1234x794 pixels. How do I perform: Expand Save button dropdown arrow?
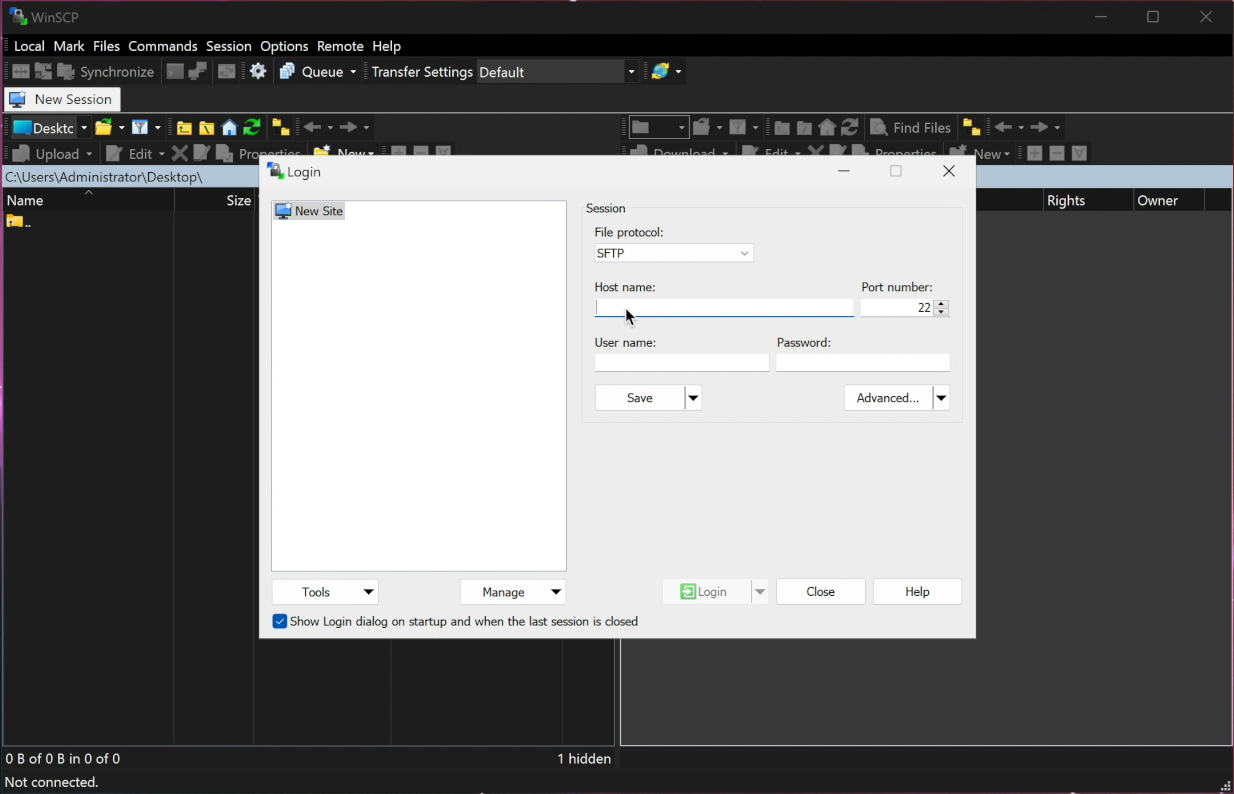[x=693, y=398]
